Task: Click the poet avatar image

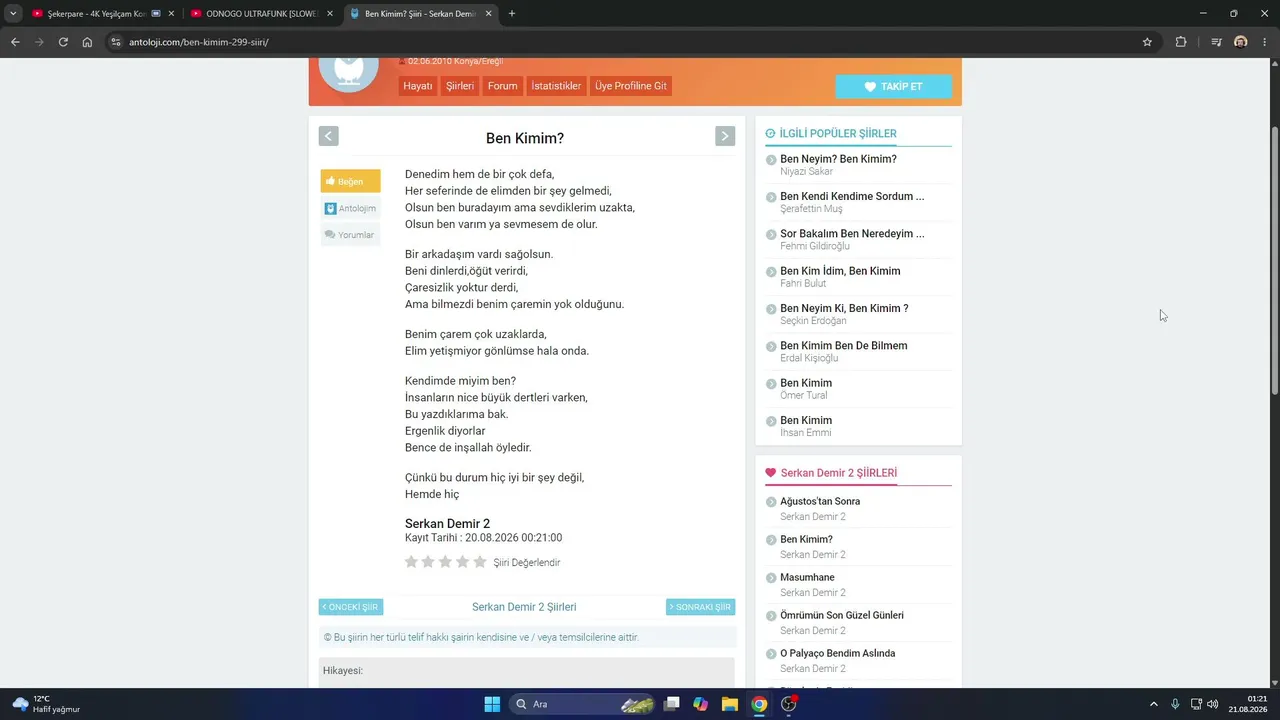Action: click(x=348, y=72)
